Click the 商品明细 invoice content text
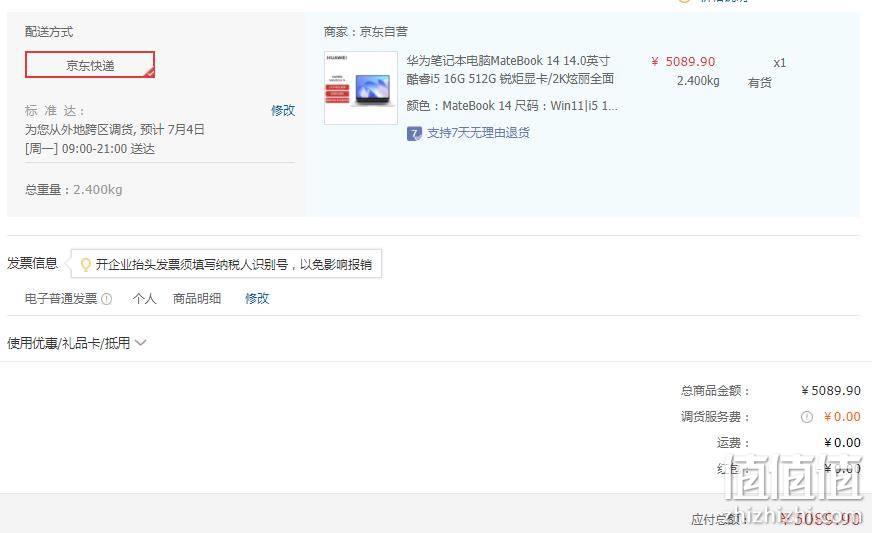This screenshot has height=533, width=872. tap(197, 299)
